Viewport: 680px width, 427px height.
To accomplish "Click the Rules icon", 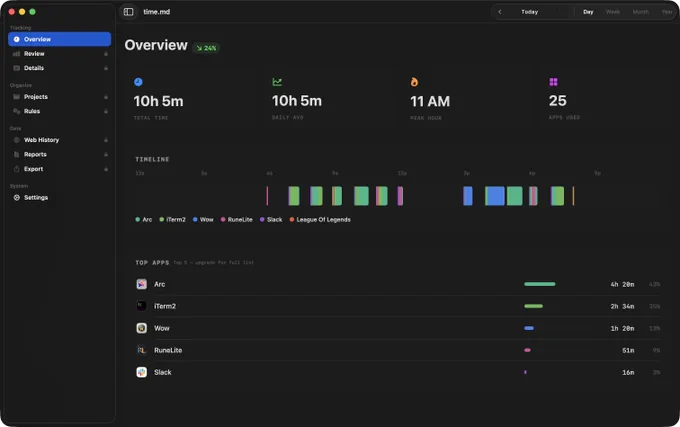I will (x=16, y=111).
